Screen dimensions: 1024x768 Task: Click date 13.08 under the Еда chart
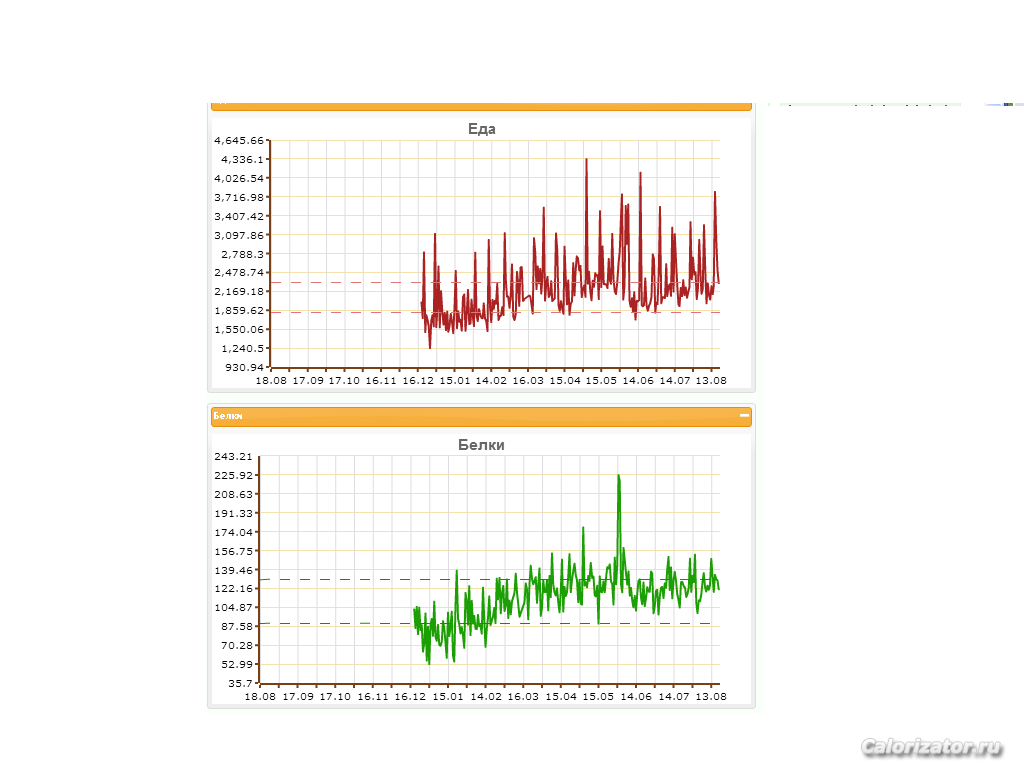point(711,380)
